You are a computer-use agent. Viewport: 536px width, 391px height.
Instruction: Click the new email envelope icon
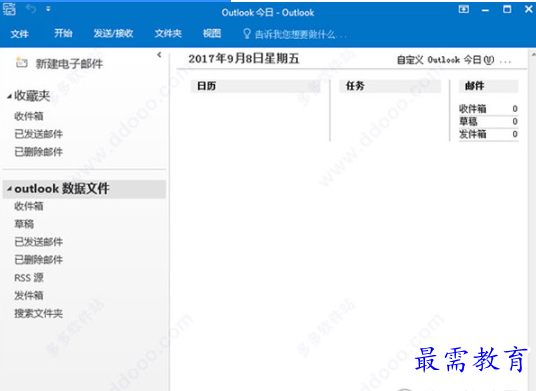tap(22, 63)
